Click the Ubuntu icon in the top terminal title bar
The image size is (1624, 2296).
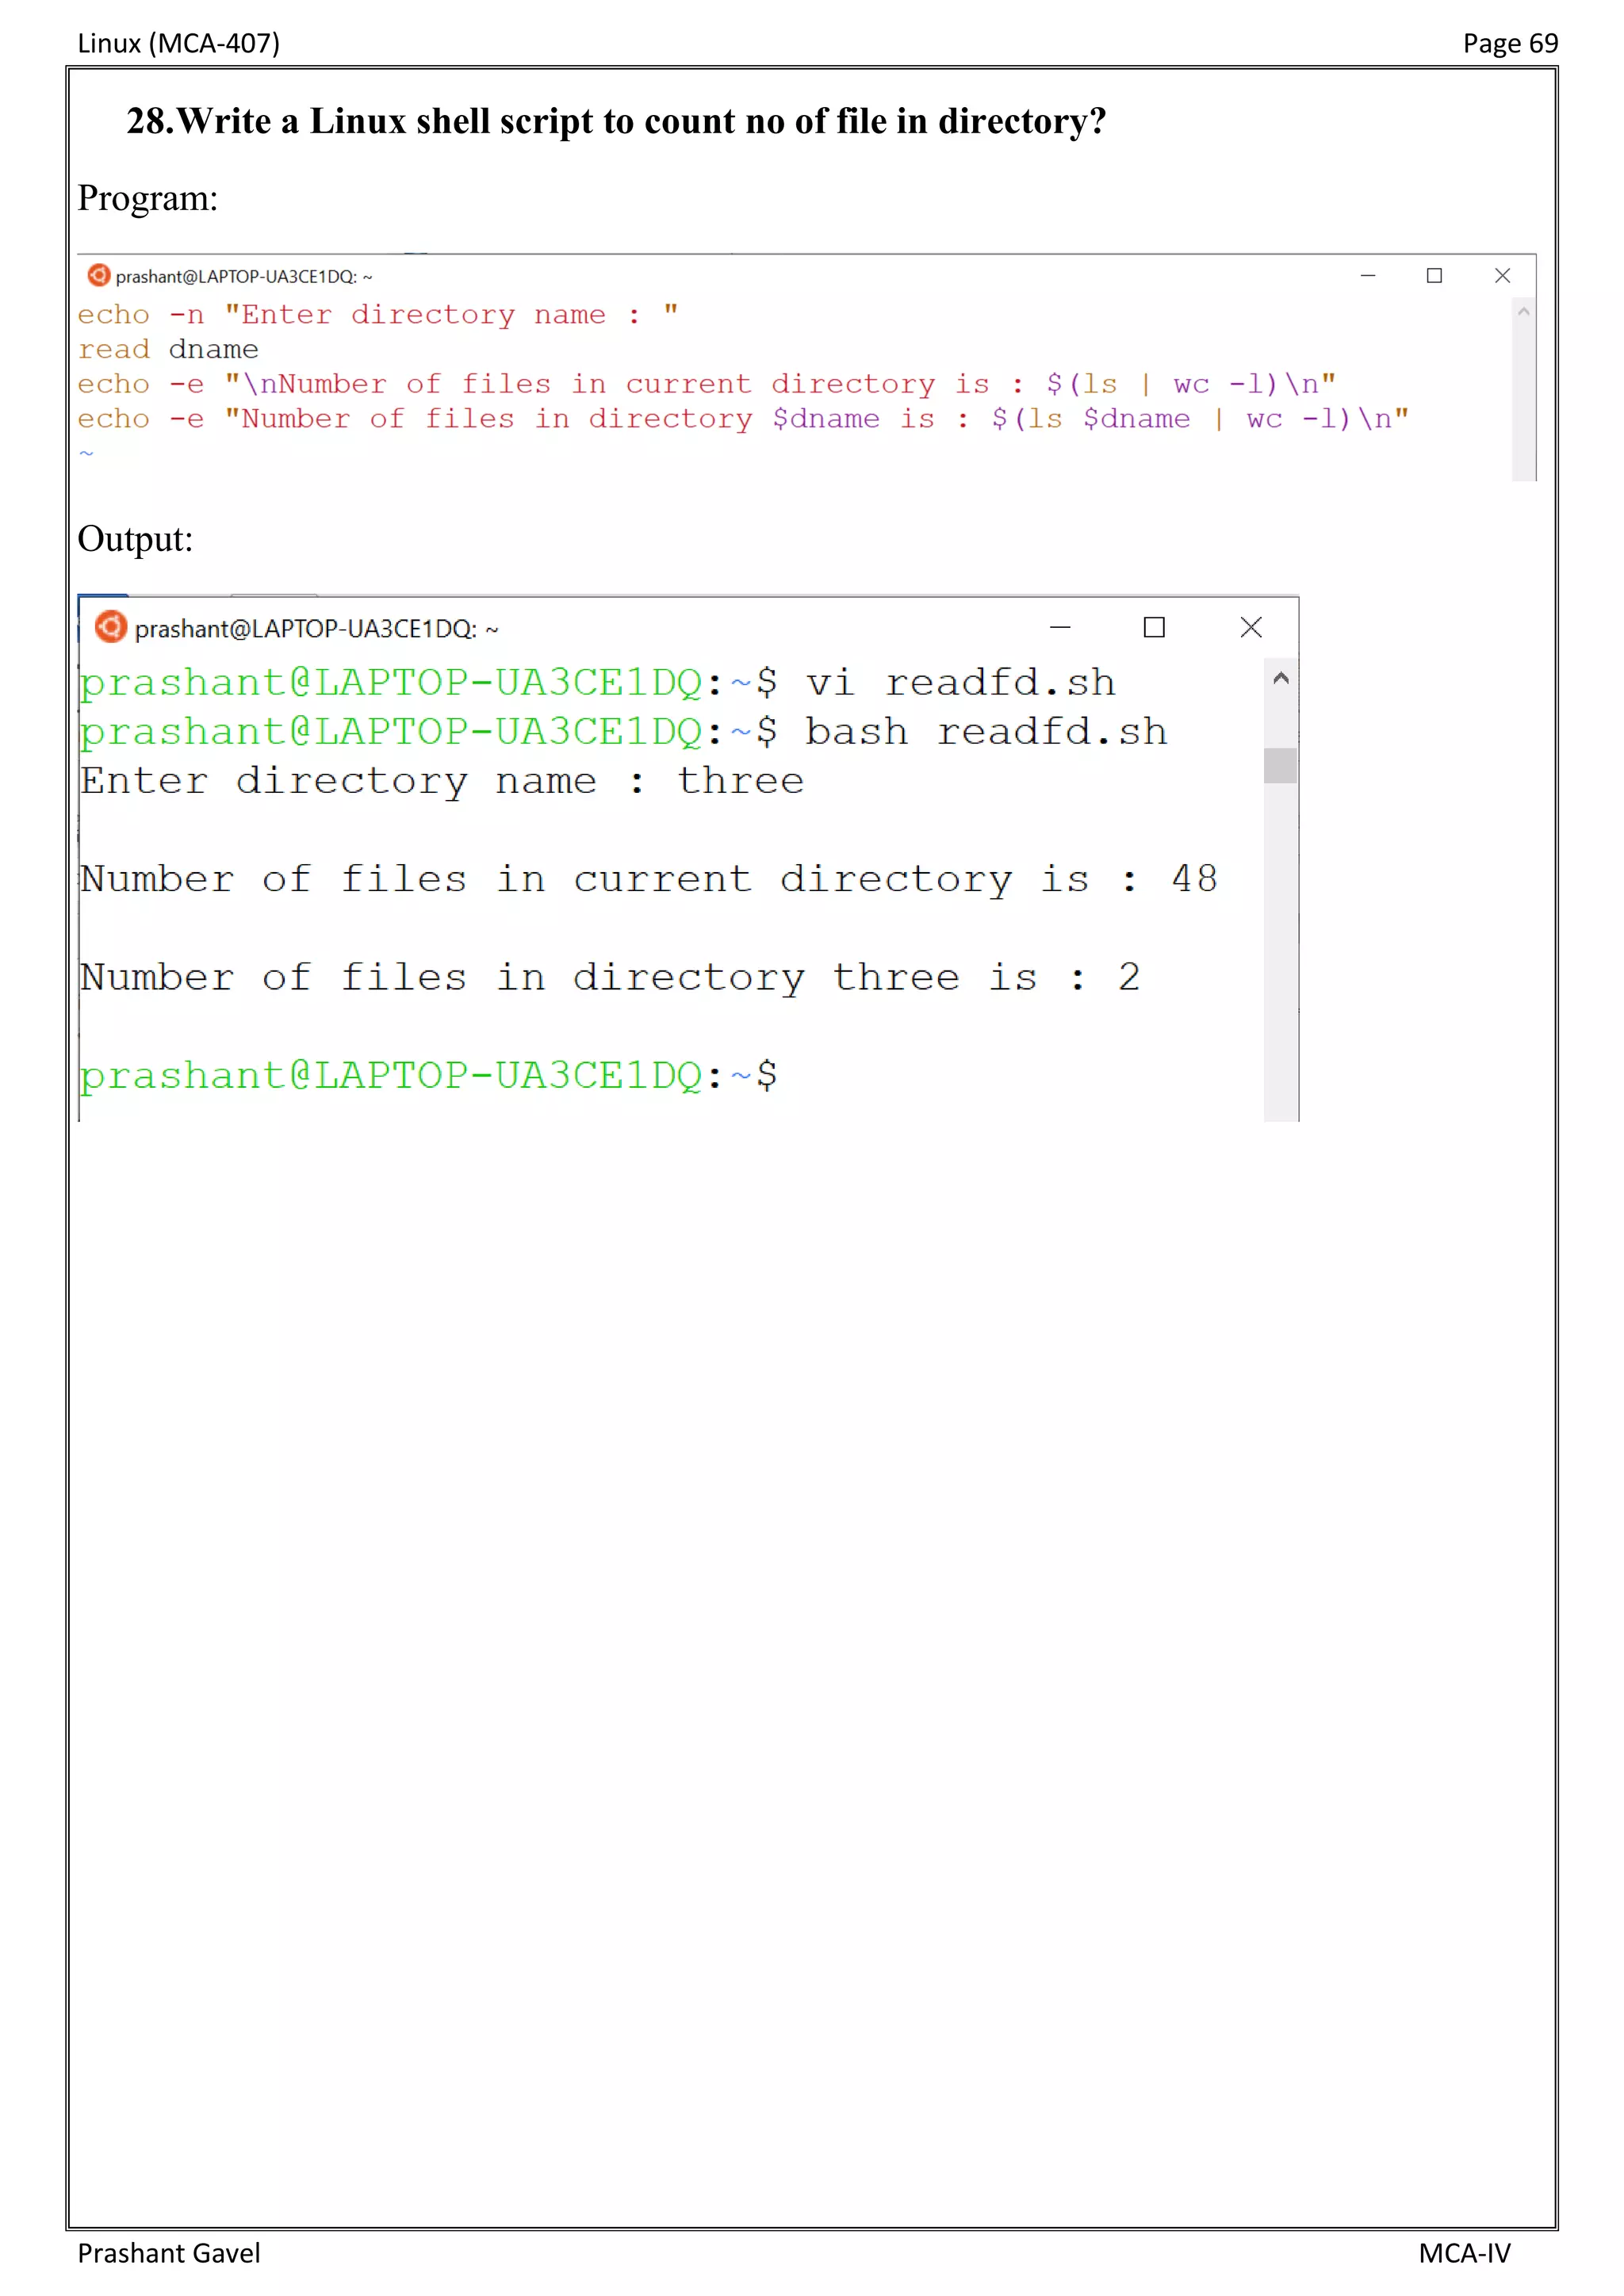point(99,275)
